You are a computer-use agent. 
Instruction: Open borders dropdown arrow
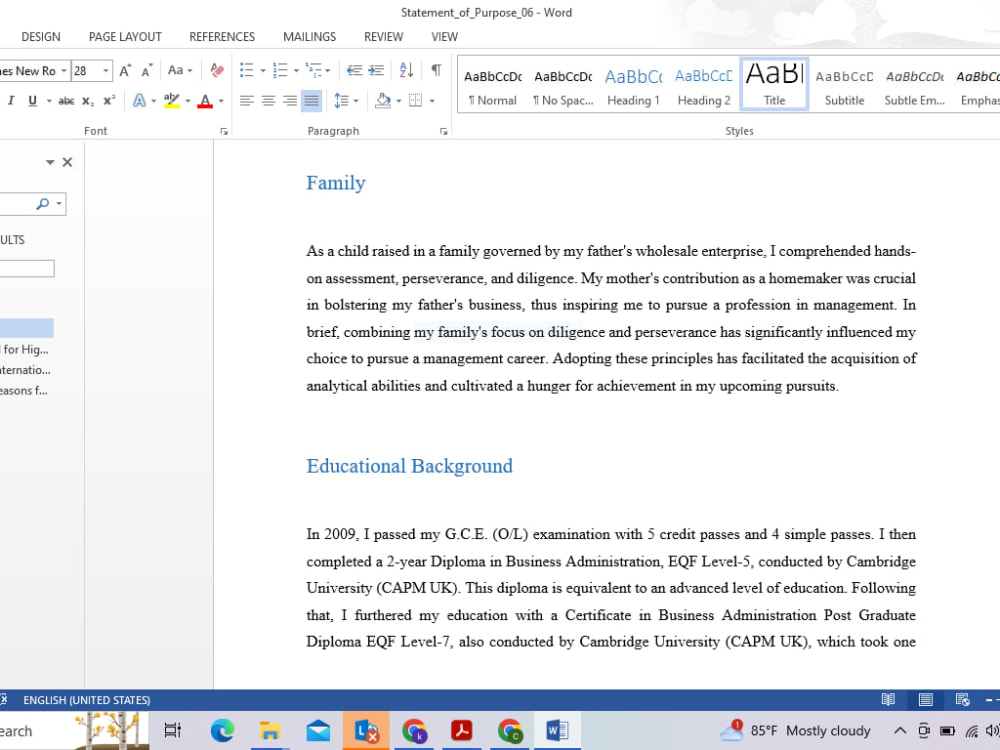pos(432,101)
